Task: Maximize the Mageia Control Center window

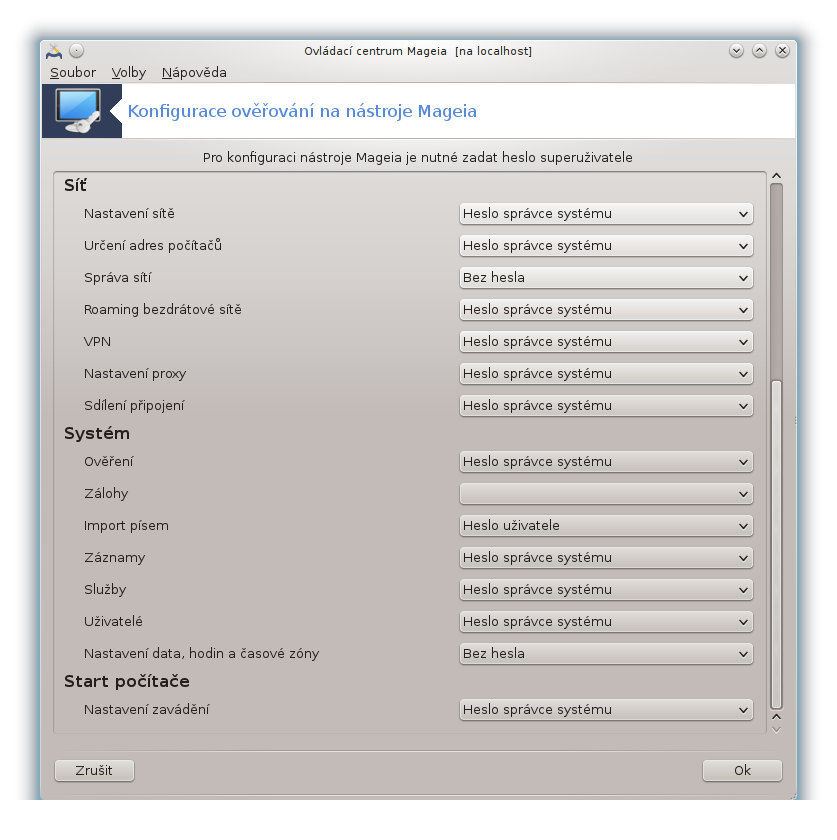Action: pos(759,51)
